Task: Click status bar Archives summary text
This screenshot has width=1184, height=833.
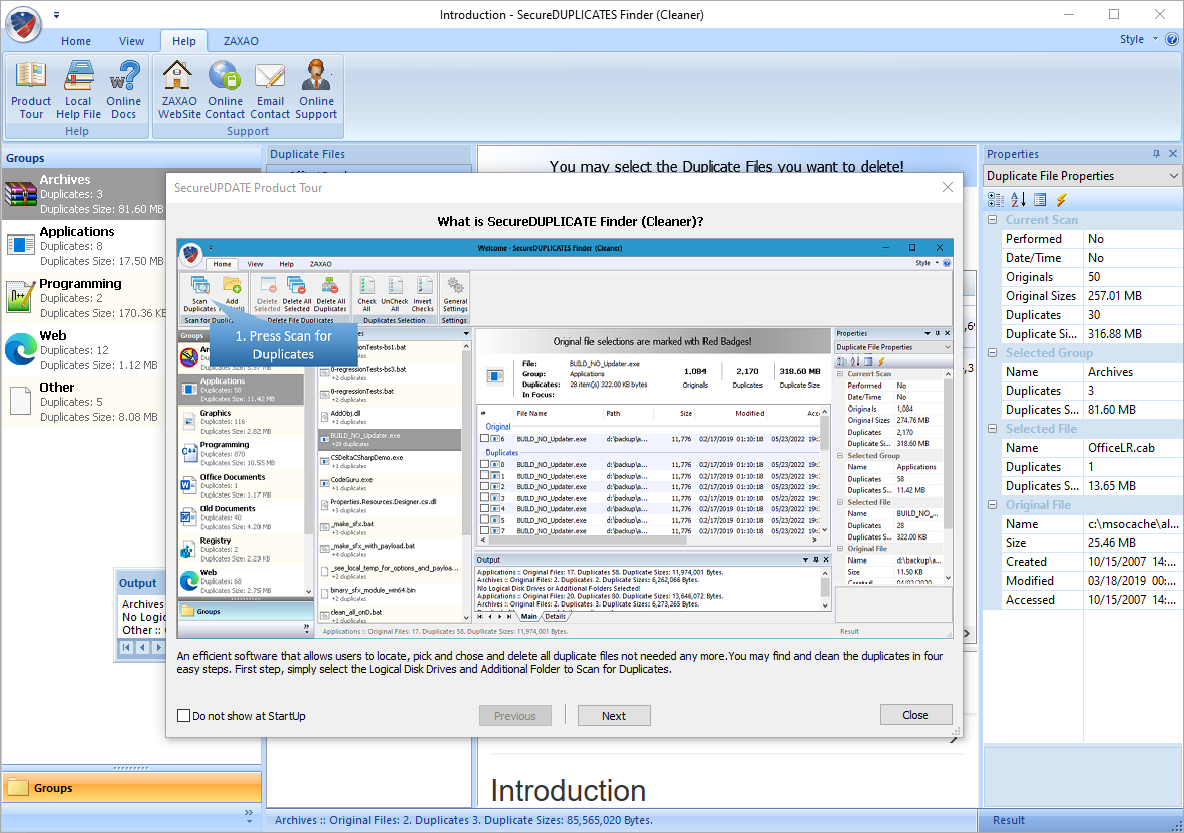Action: 464,820
